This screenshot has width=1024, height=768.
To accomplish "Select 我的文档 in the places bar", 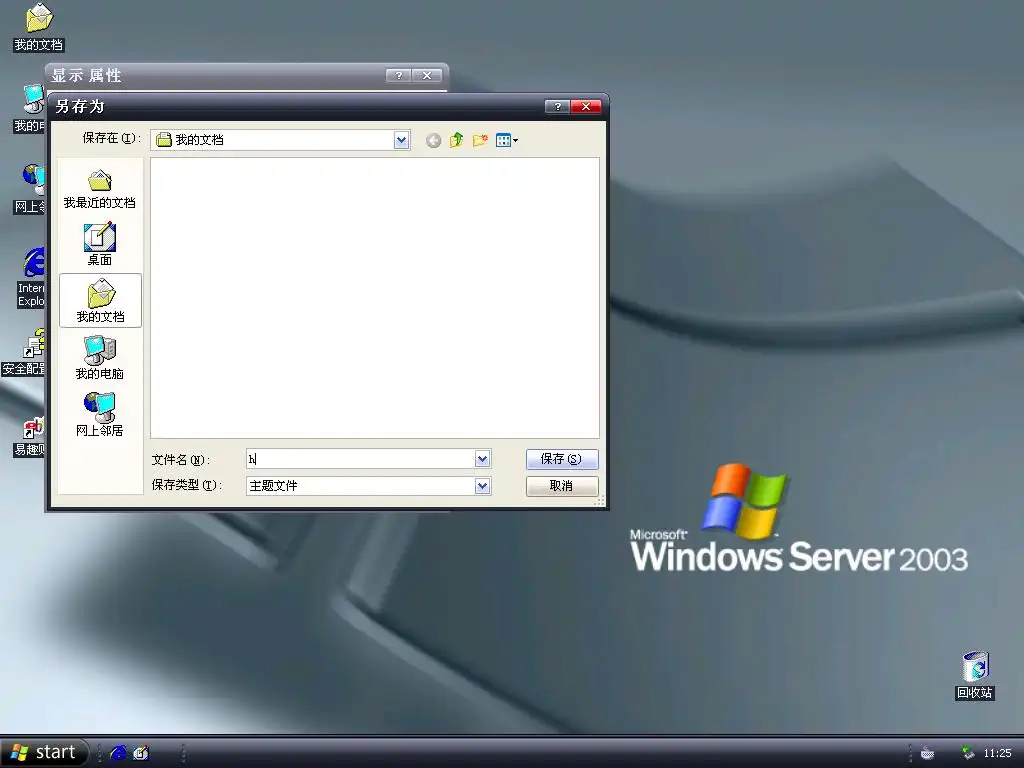I will point(100,300).
